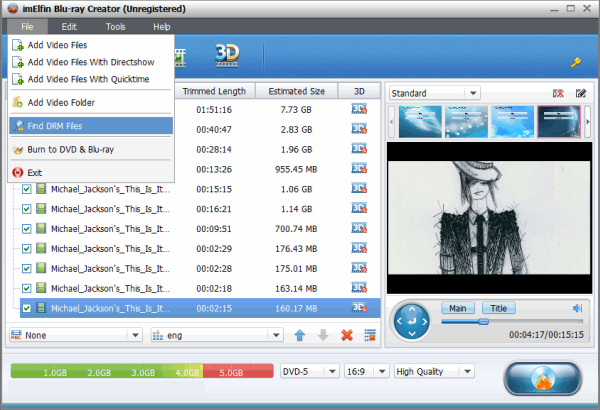Click the 3D icon for the 00:28:14 row
The height and width of the screenshot is (410, 600).
359,149
